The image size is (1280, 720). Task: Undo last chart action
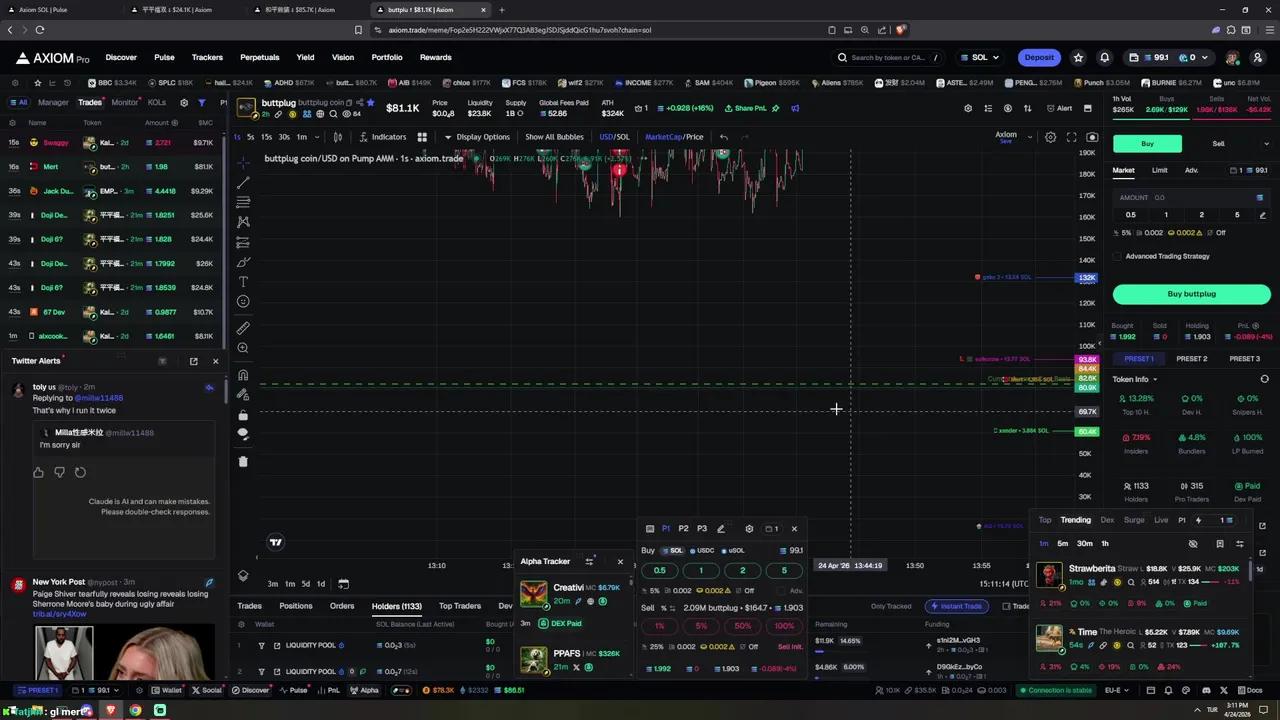724,137
